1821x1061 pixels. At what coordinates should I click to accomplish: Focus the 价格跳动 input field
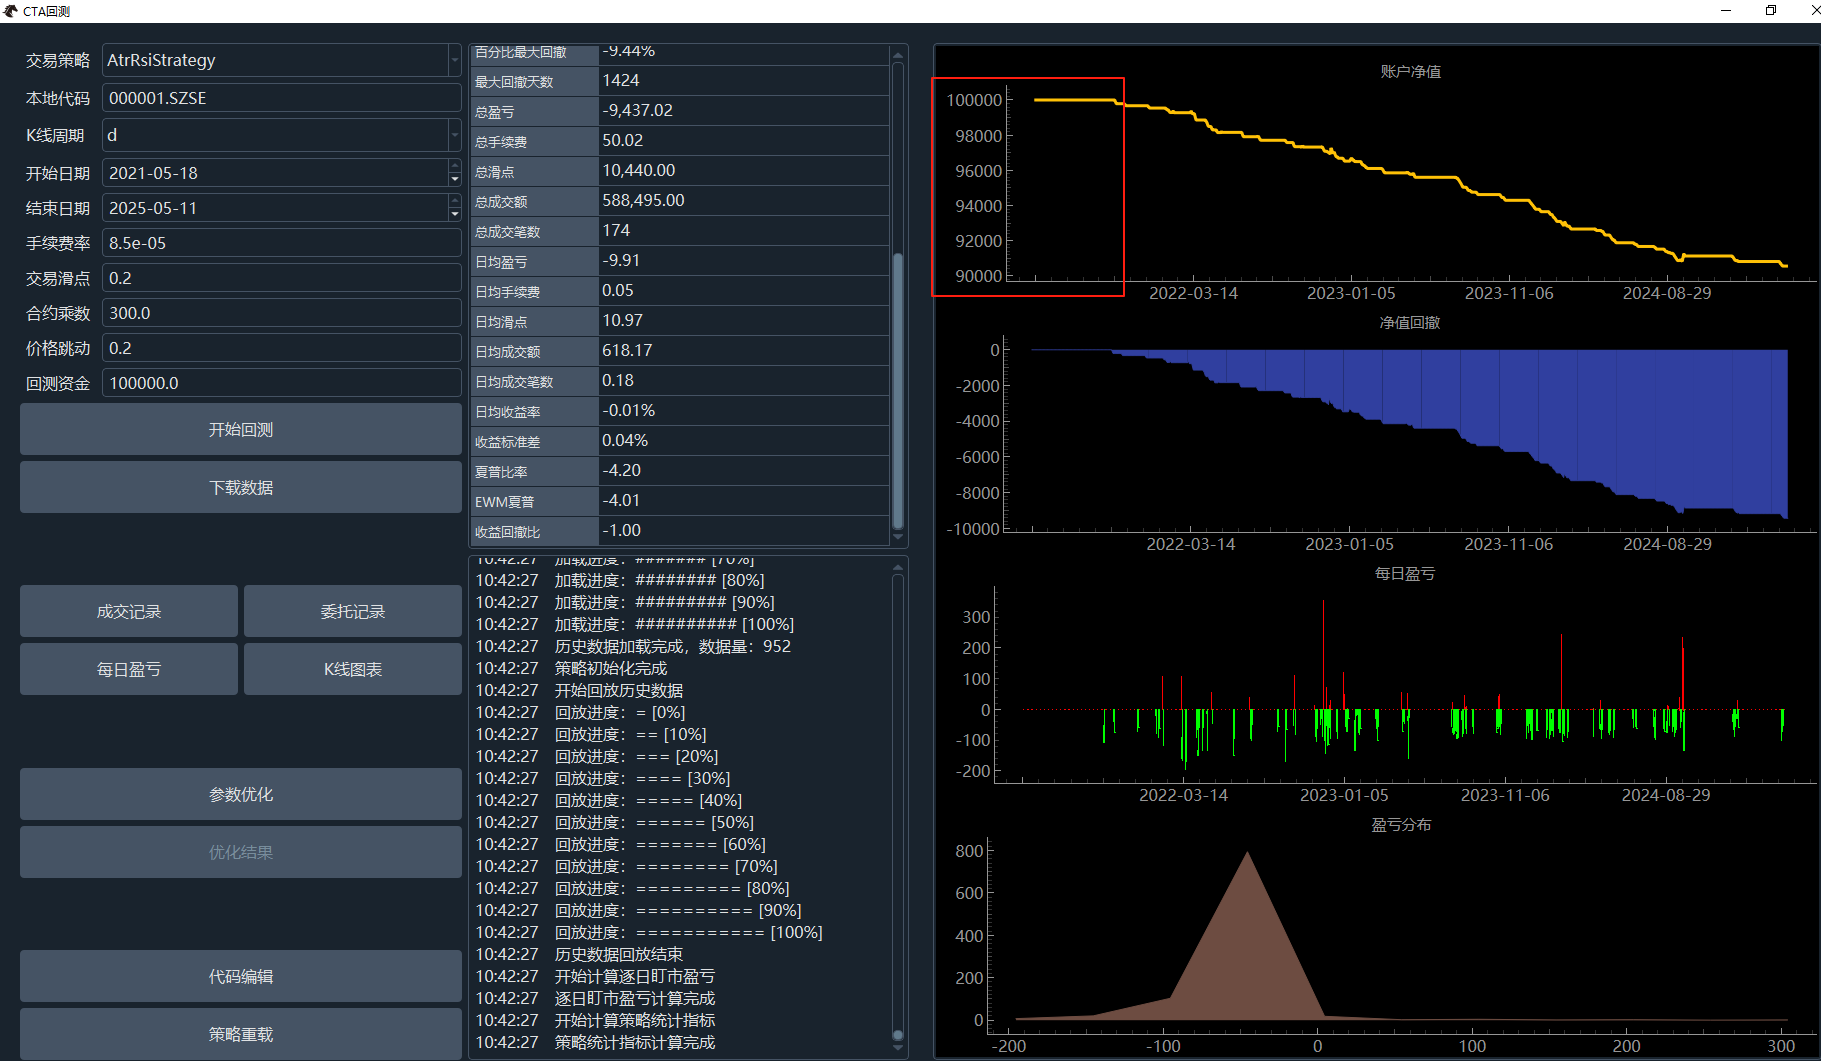tap(281, 348)
